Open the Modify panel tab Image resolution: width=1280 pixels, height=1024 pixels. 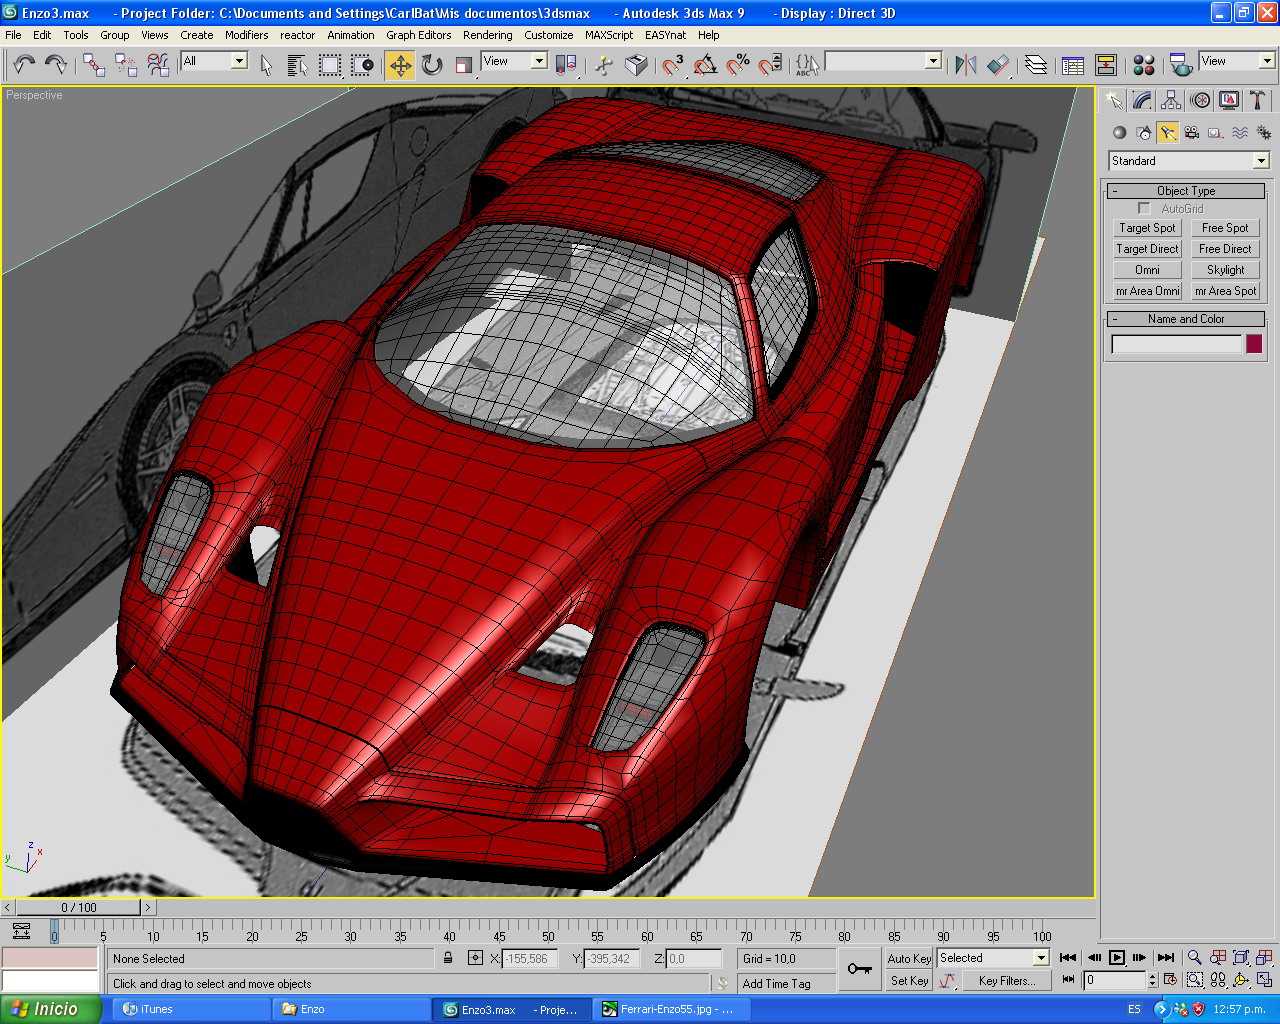click(x=1142, y=100)
